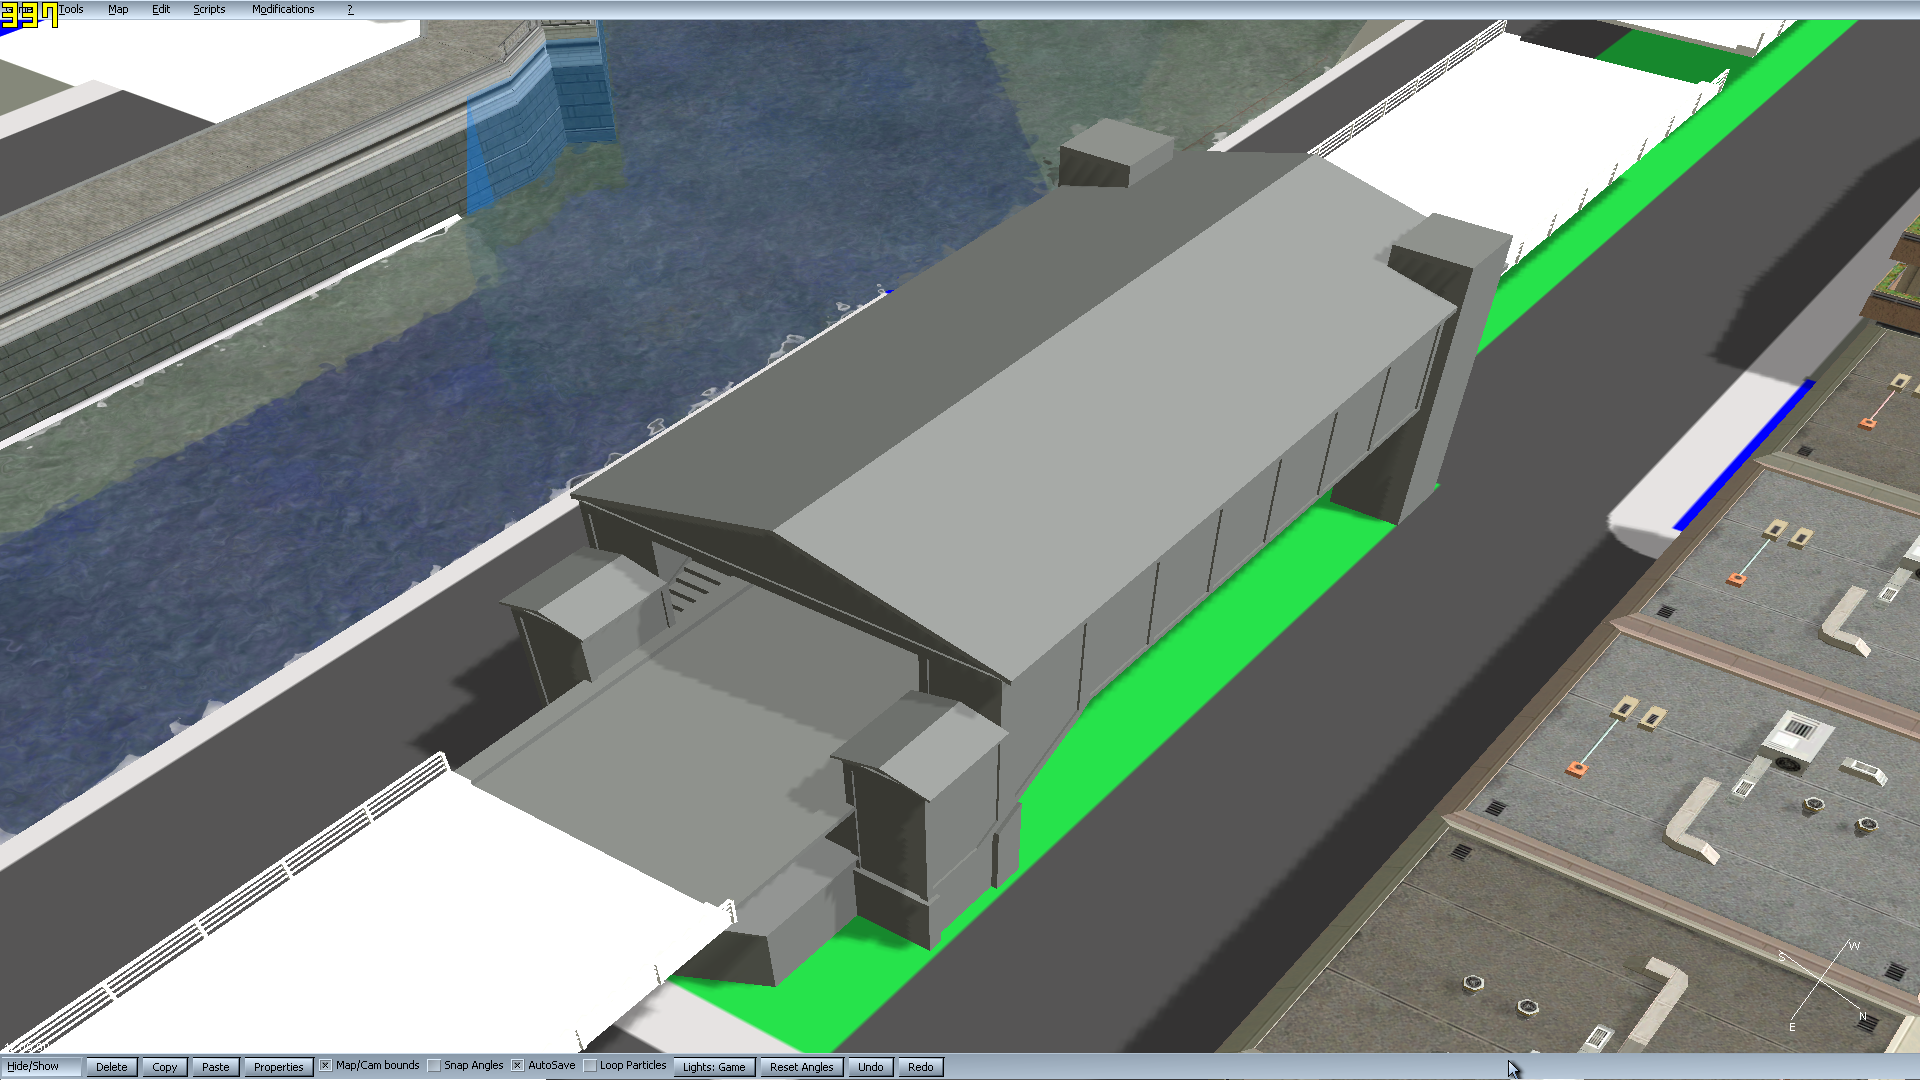
Task: Click Reset Angles in bottom toolbar
Action: coord(801,1067)
